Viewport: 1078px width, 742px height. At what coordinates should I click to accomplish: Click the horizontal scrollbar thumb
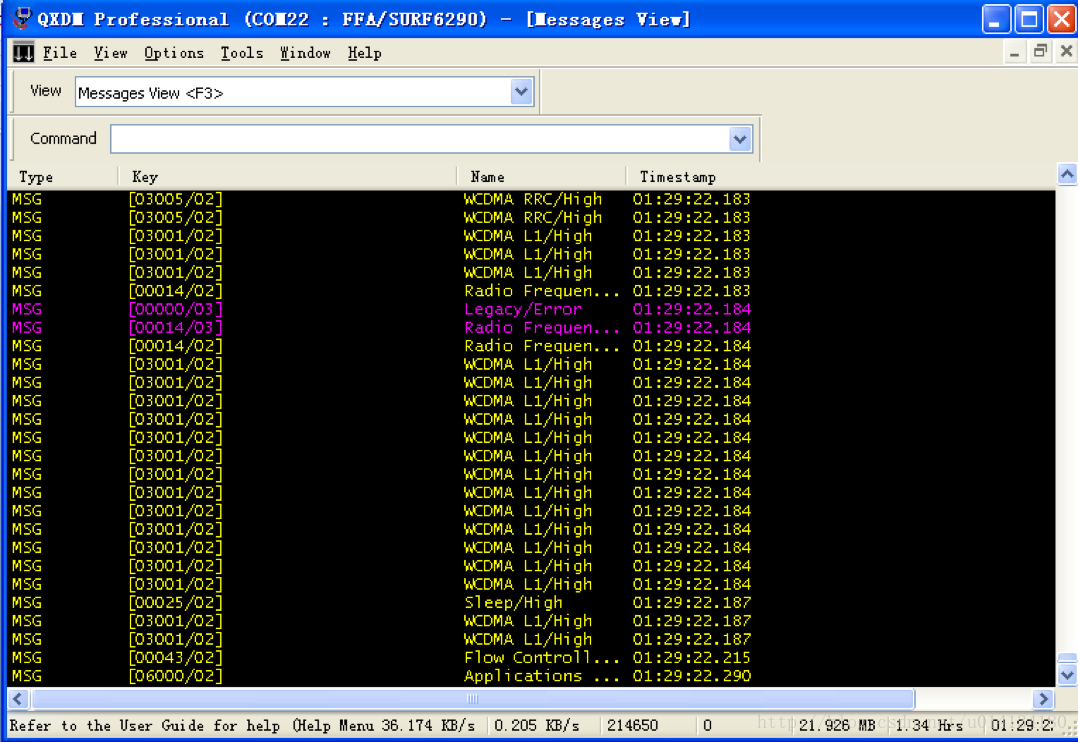[473, 699]
